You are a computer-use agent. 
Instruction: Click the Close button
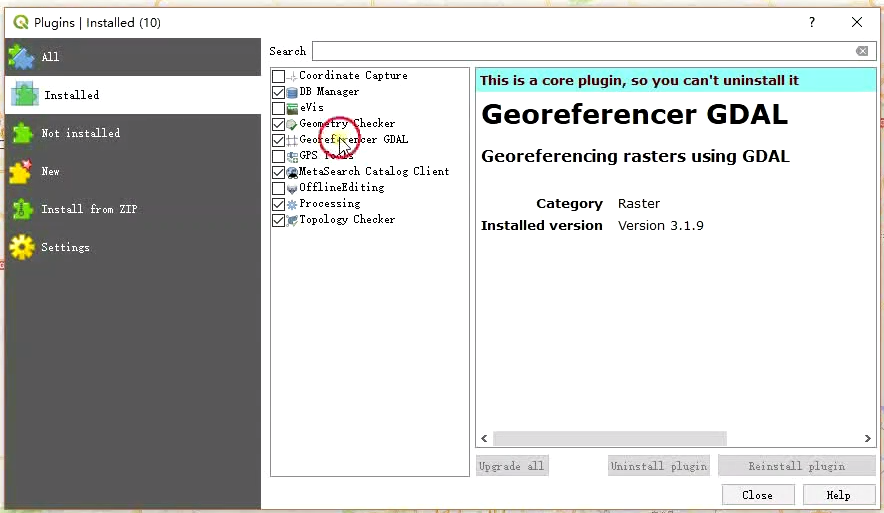[758, 495]
